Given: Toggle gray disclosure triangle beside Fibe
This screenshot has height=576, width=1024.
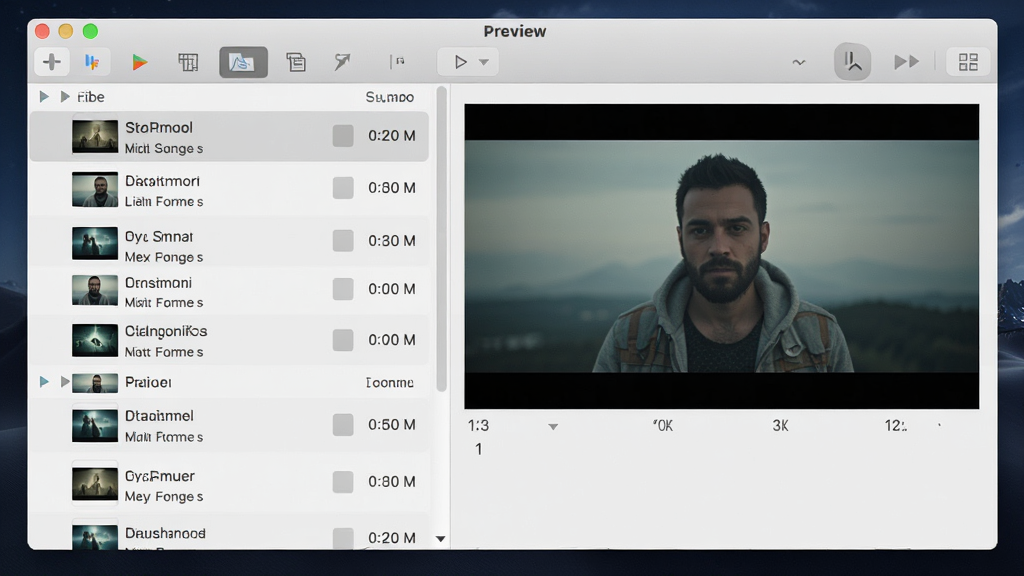Looking at the screenshot, I should point(65,97).
